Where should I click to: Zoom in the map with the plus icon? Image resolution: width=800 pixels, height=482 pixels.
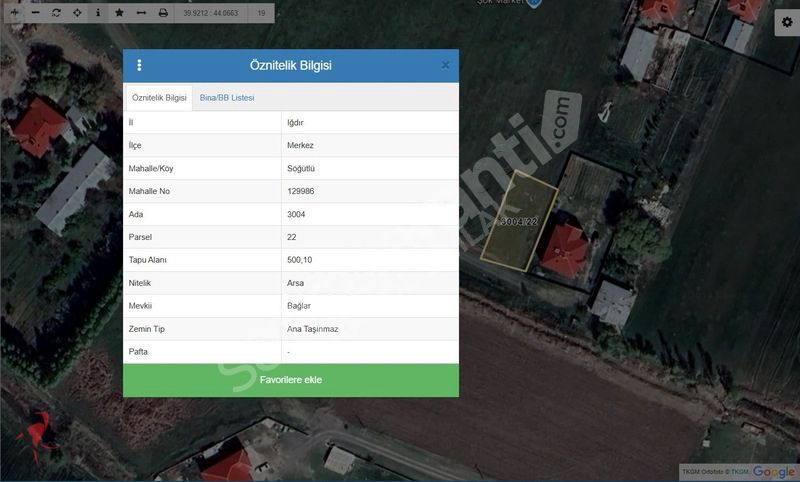[x=15, y=13]
